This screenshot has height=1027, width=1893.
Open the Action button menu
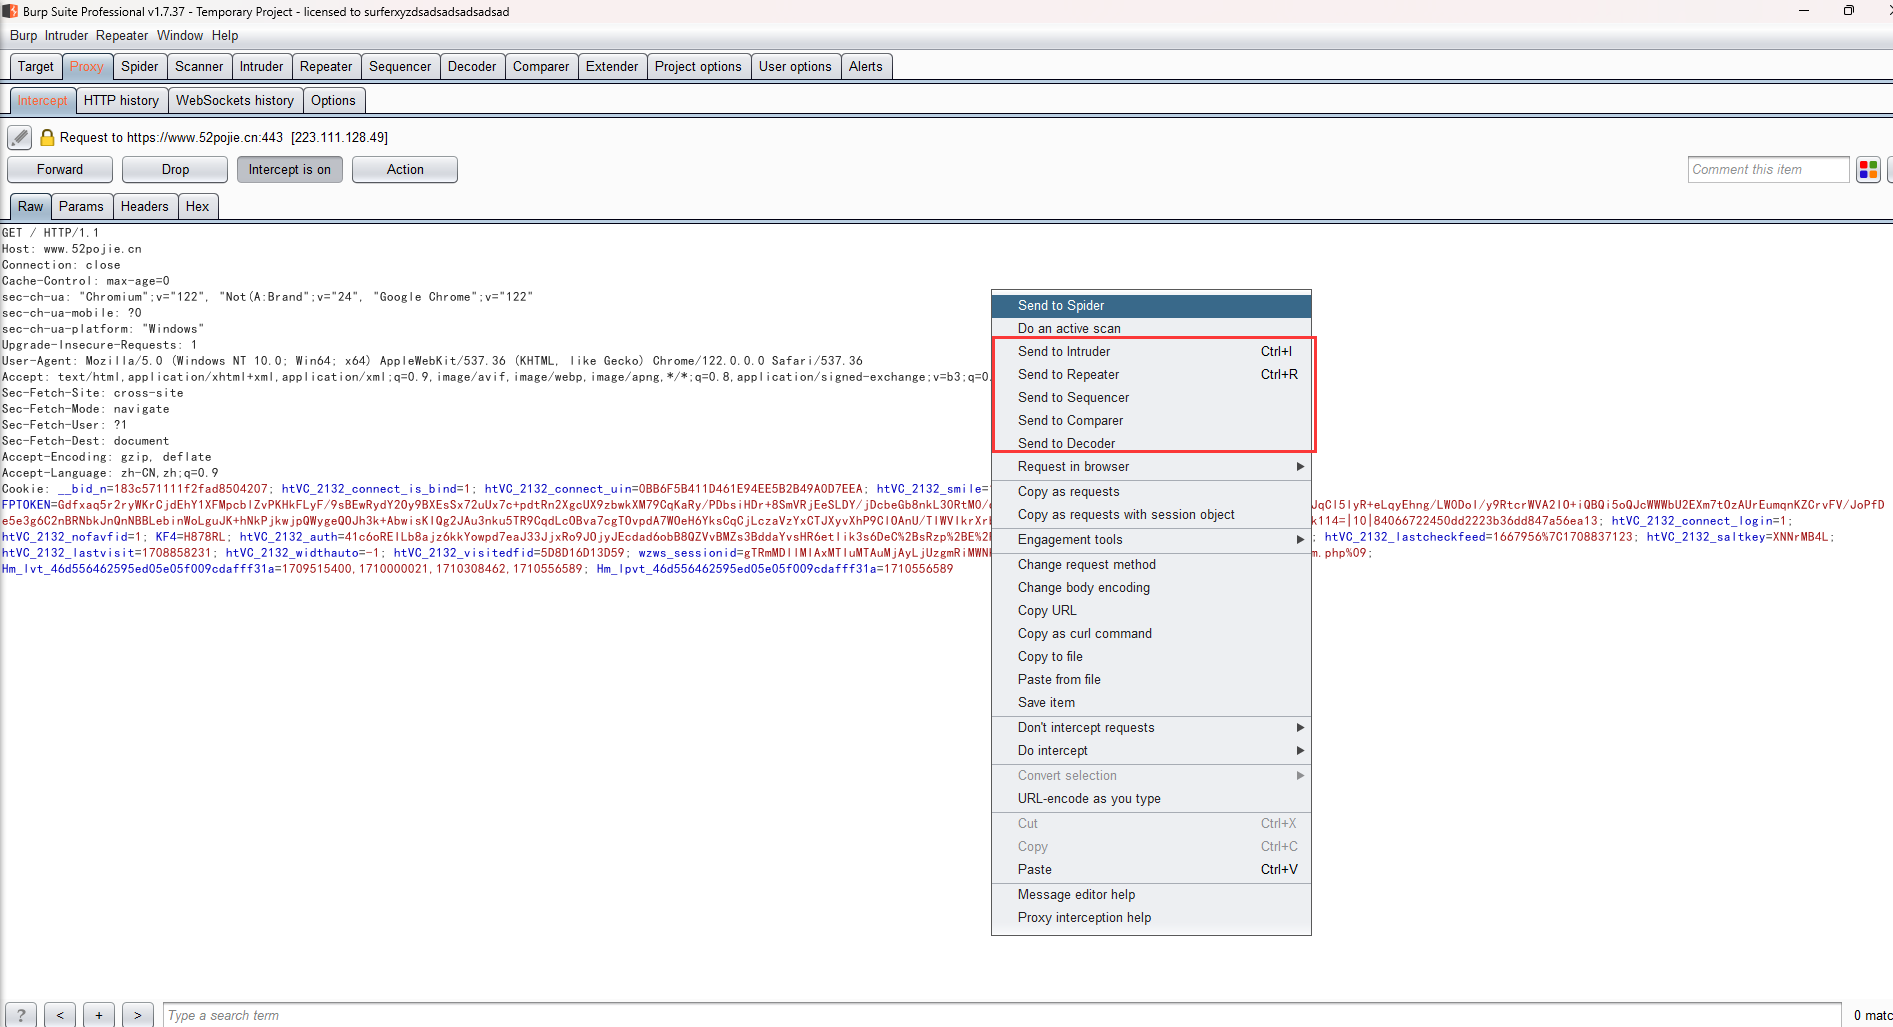405,170
